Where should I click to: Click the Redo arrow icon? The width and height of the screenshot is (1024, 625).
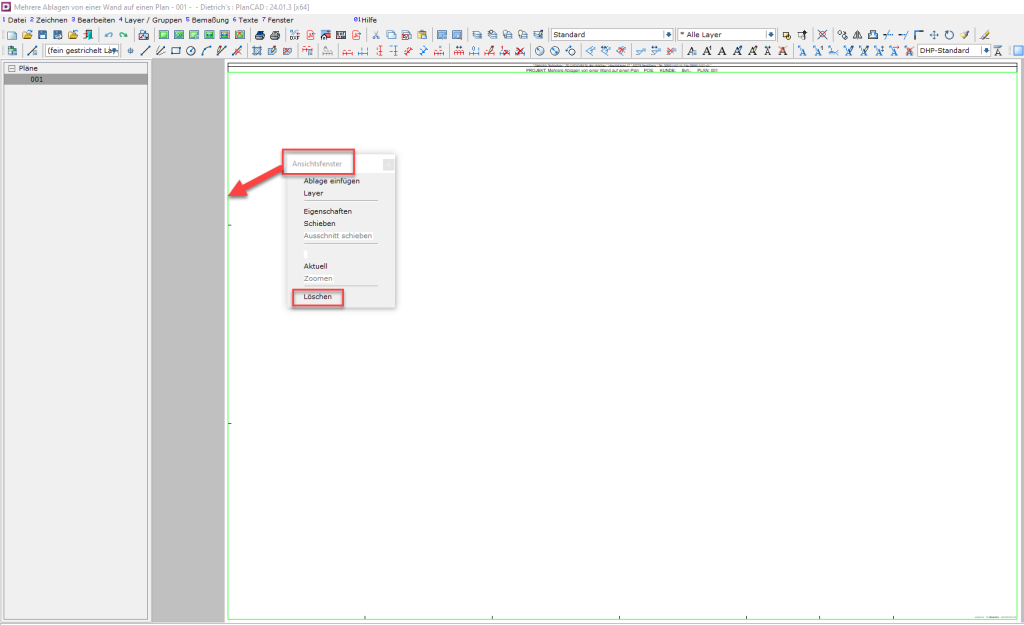123,35
